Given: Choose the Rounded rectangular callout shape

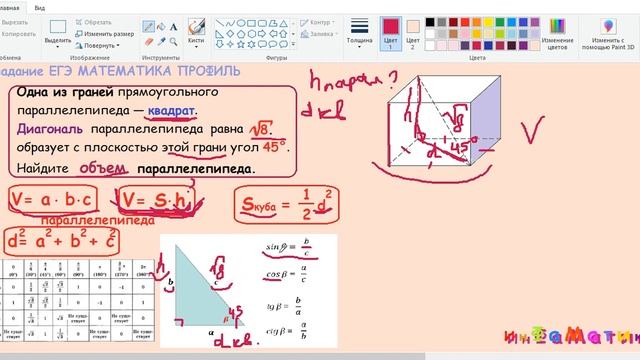Looking at the screenshot, I should [x=262, y=44].
